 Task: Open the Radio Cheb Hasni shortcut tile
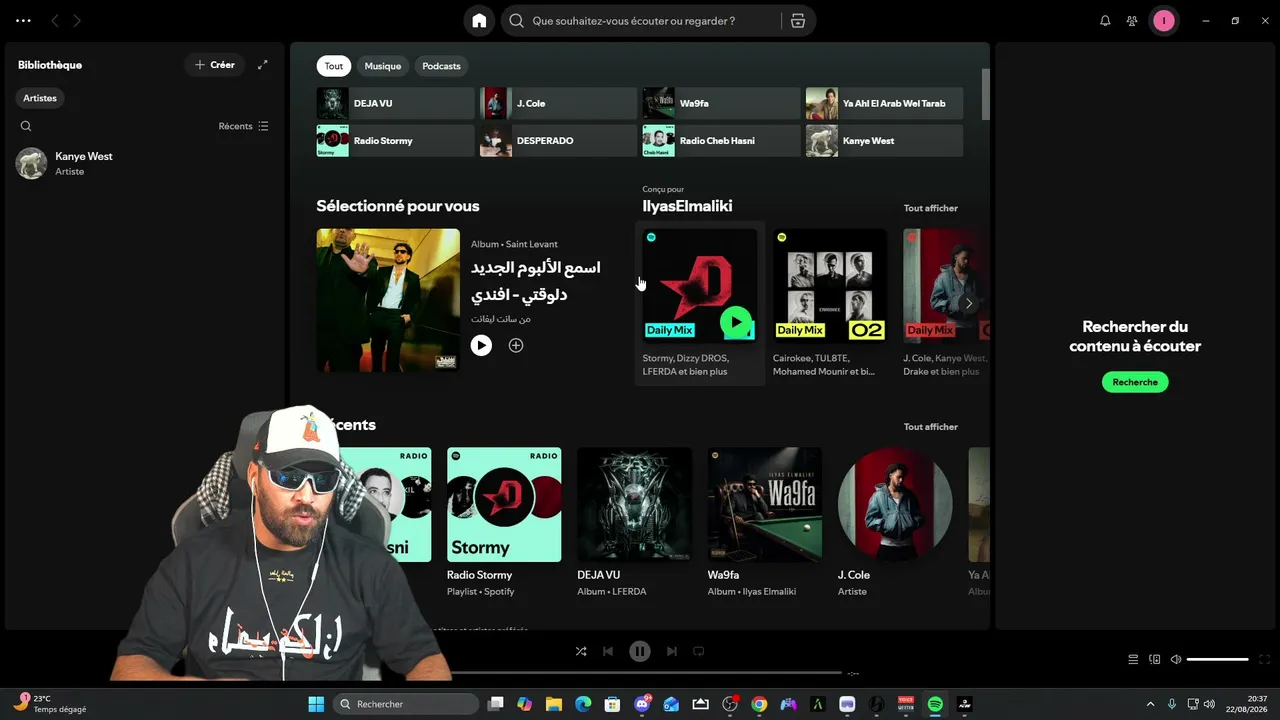(x=721, y=141)
